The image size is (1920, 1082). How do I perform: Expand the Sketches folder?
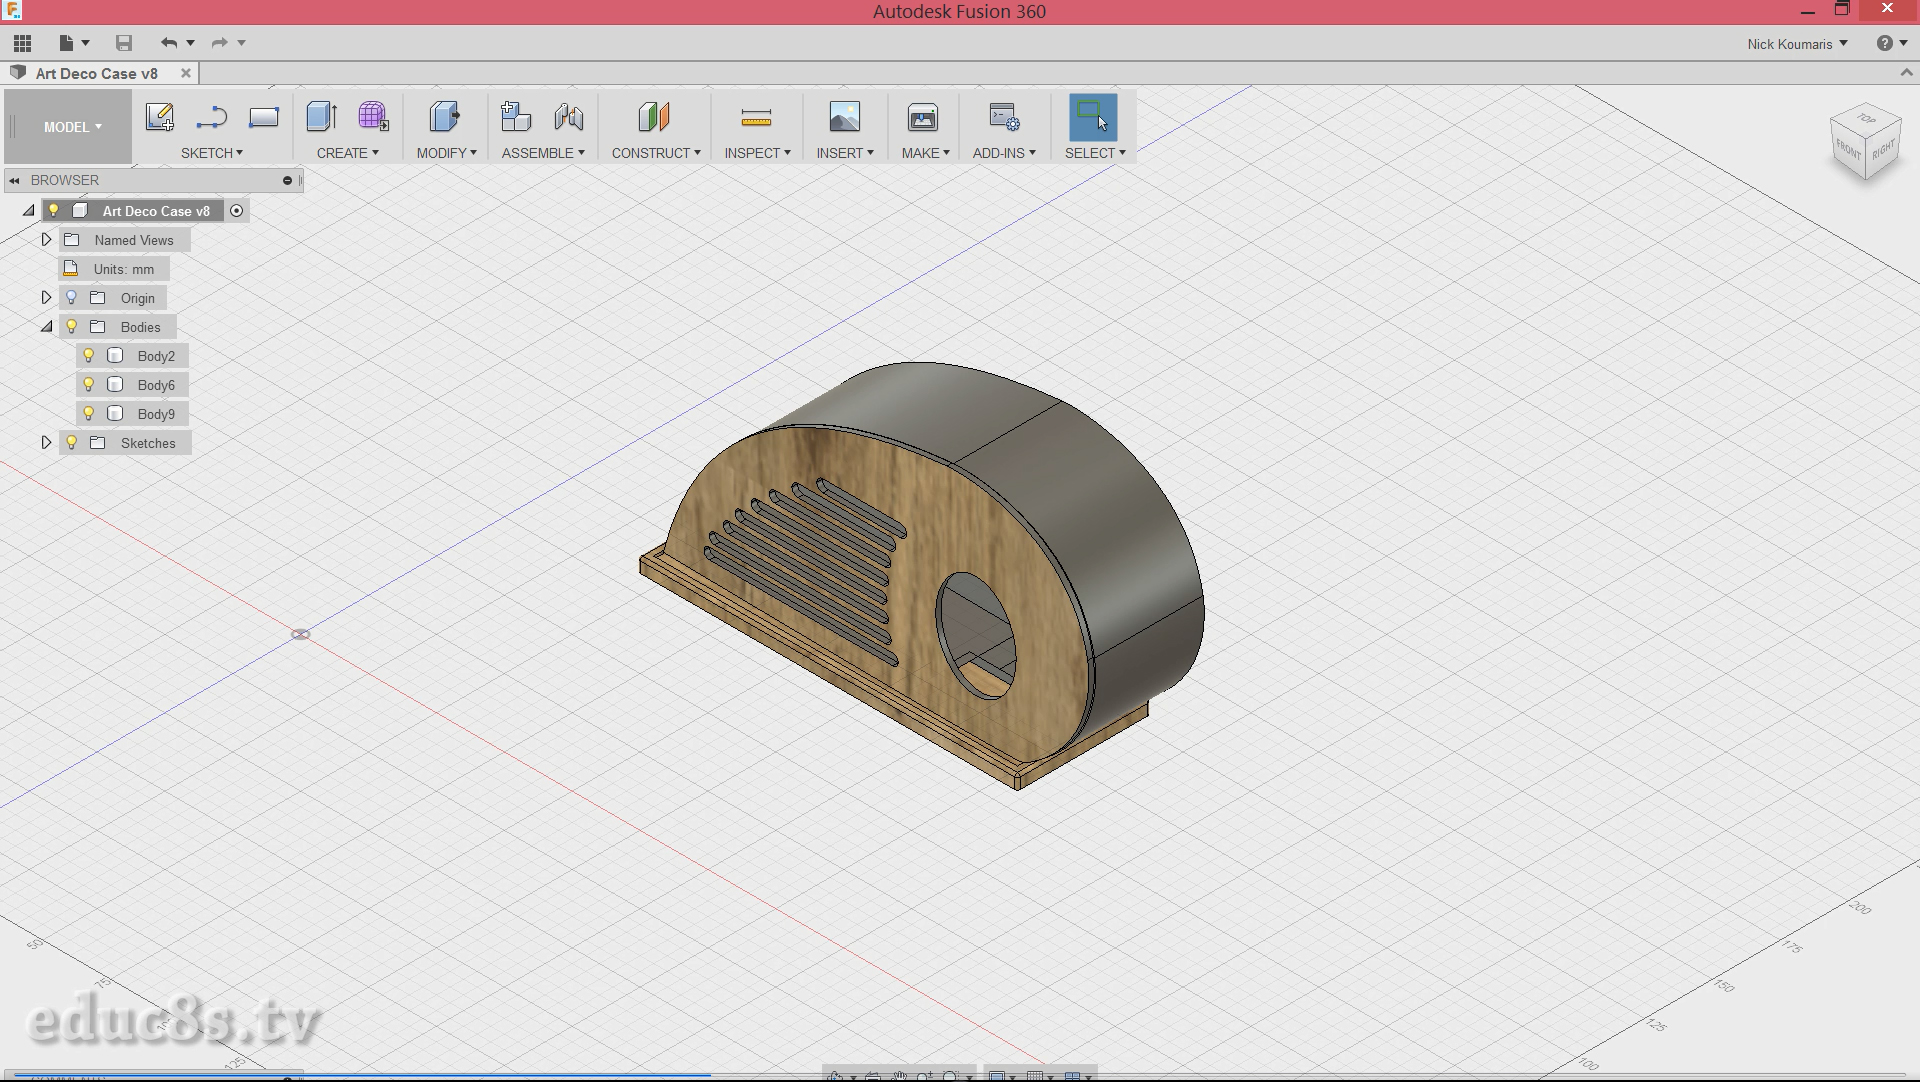[46, 443]
